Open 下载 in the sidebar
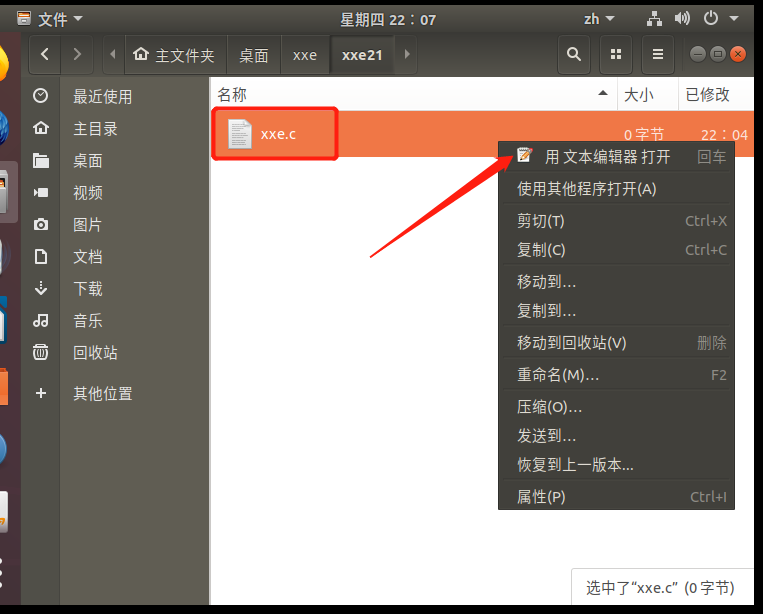Screen dimensions: 763x614 coord(88,289)
